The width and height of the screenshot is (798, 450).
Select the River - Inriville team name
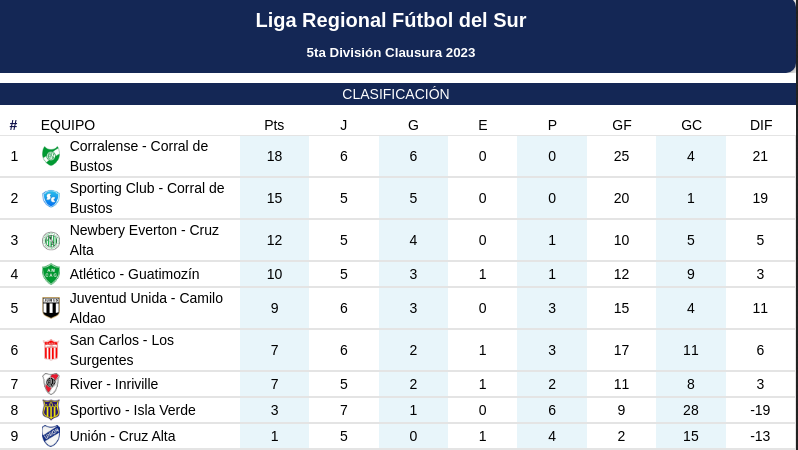114,384
